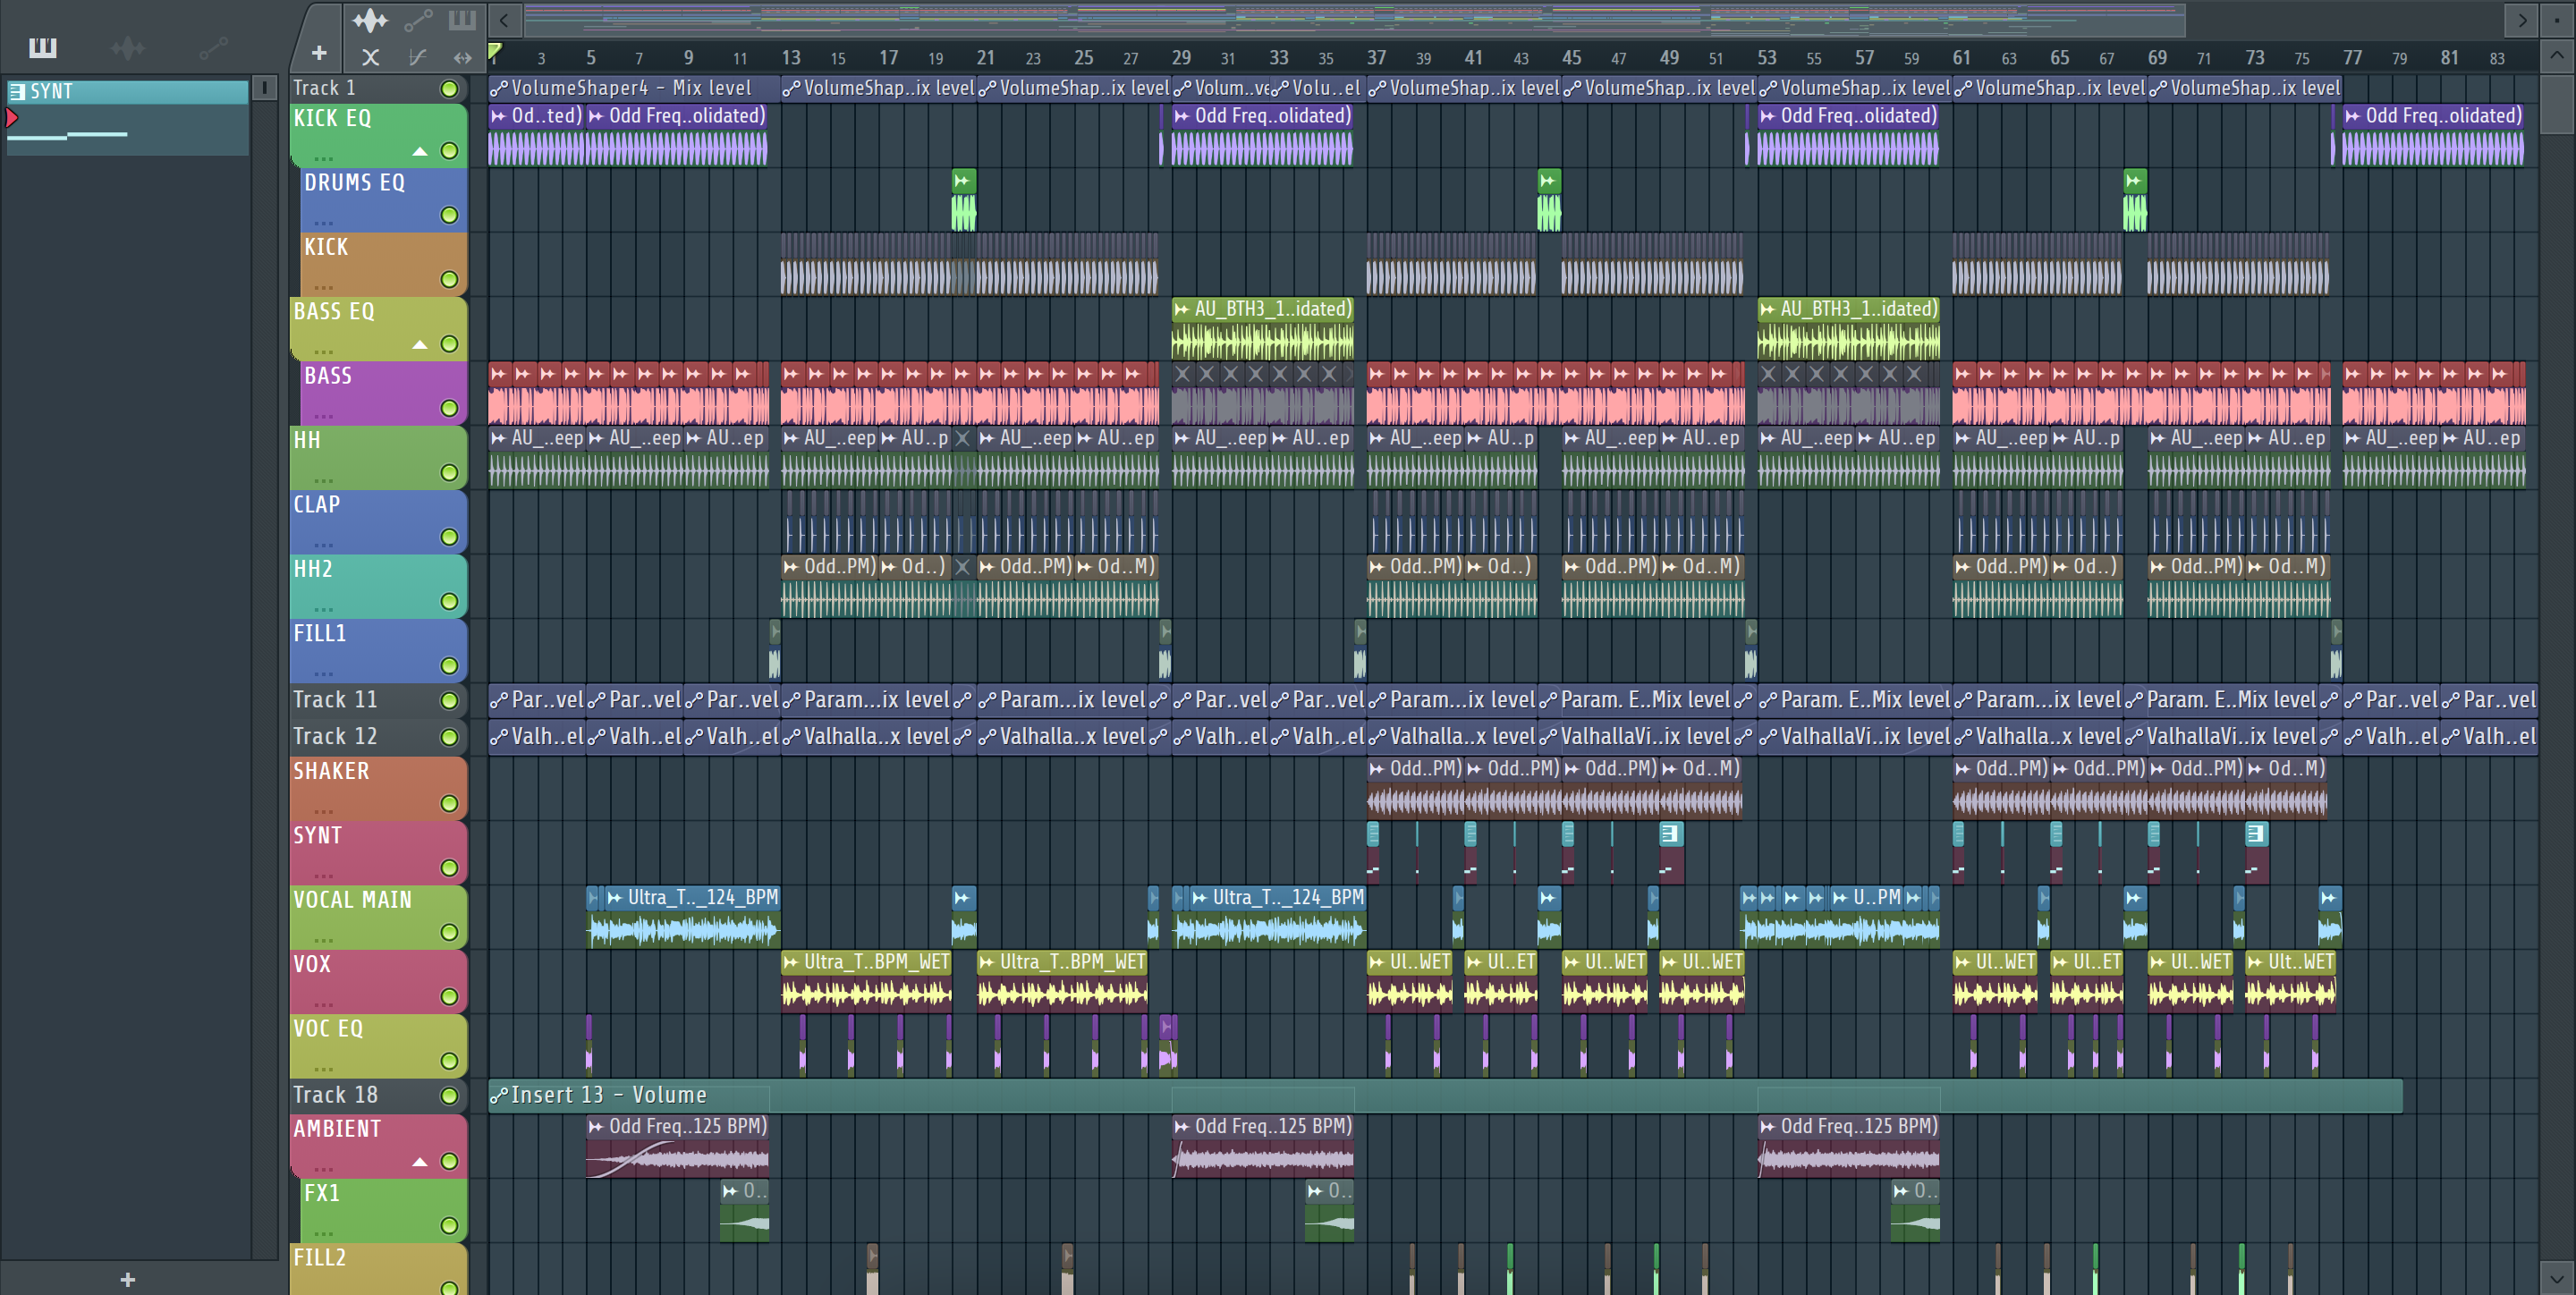Image resolution: width=2576 pixels, height=1295 pixels.
Task: Mute the BASS track
Action: (450, 408)
